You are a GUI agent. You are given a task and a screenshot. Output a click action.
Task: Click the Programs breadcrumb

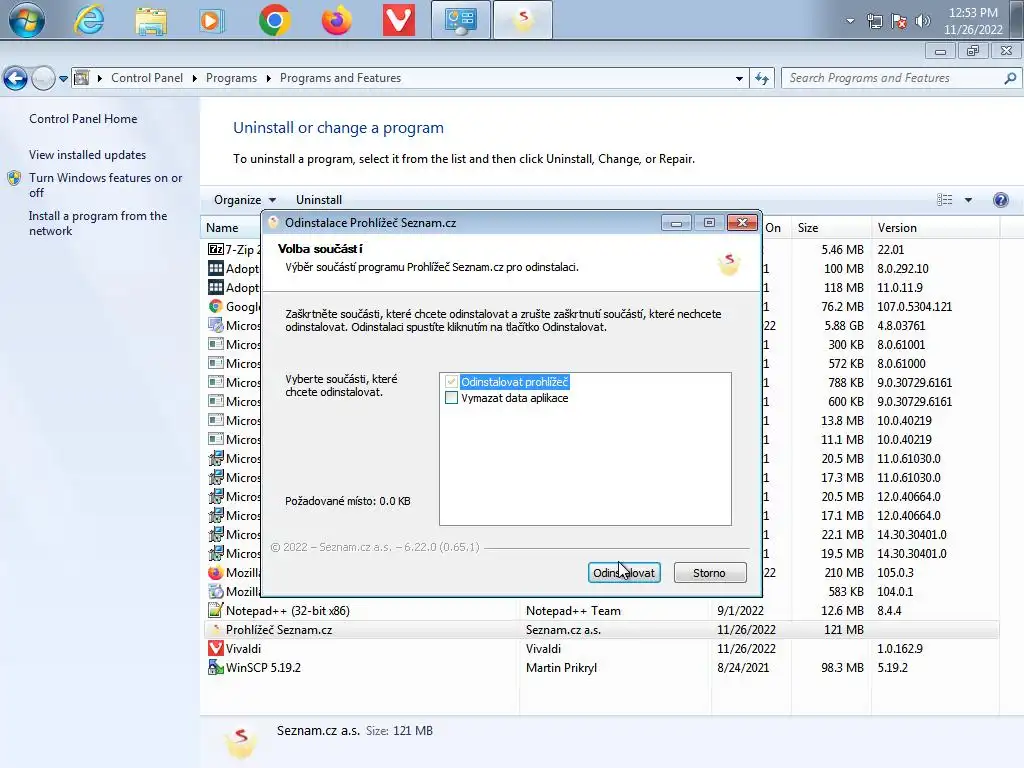point(231,78)
